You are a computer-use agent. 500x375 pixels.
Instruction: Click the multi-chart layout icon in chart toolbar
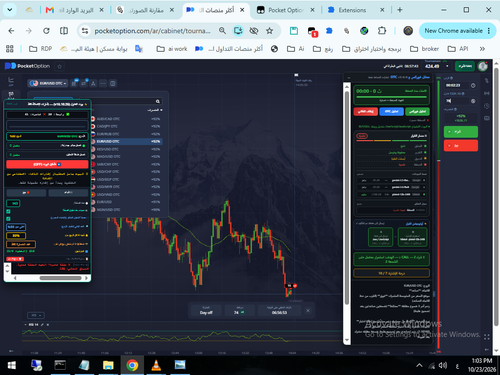click(113, 83)
